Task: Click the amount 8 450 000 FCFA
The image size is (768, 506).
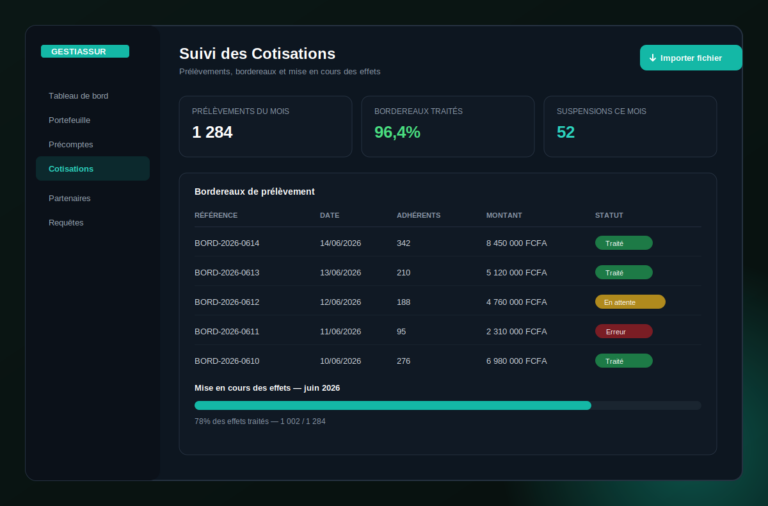Action: click(x=516, y=243)
